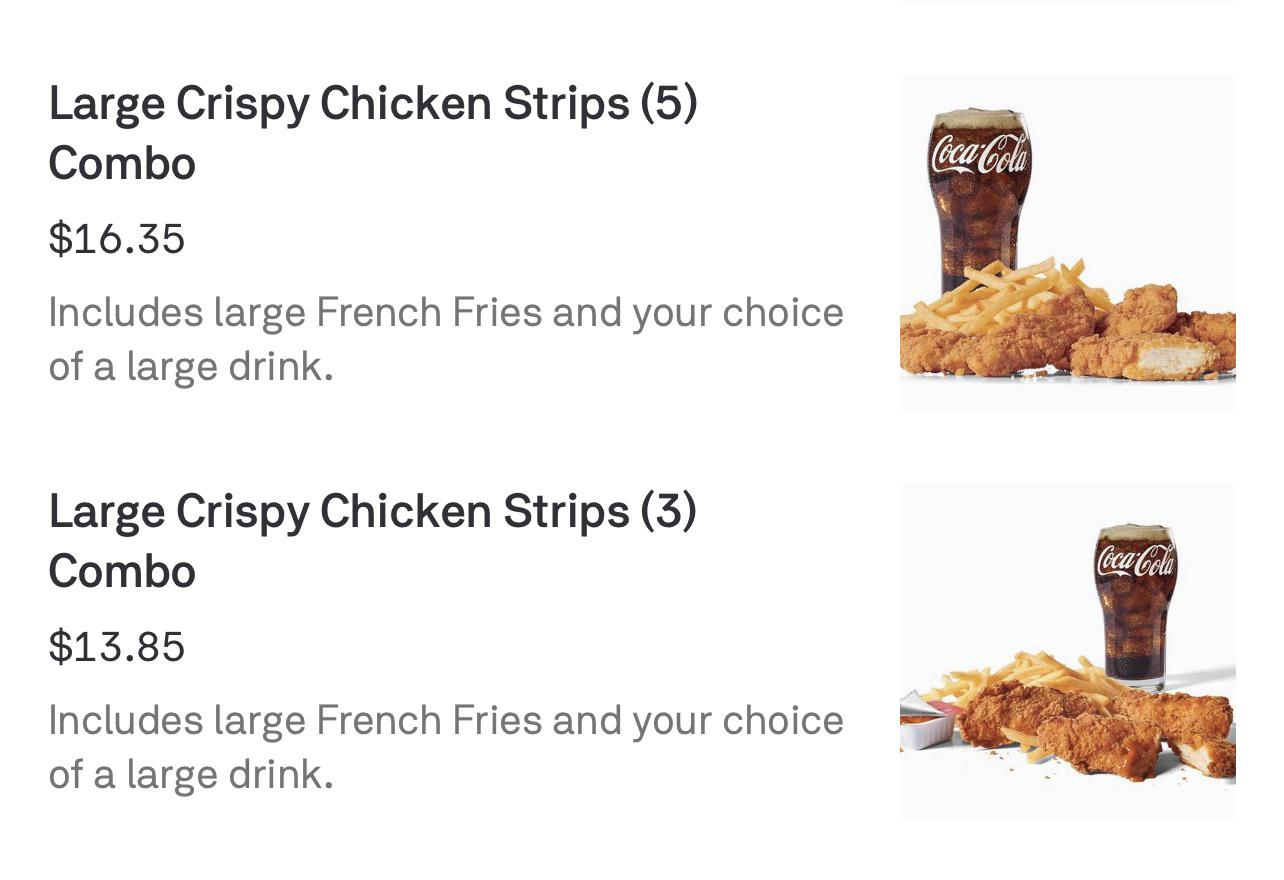Screen dimensions: 1284x880
Task: Click the Coca-Cola glass in the 3-piece photo
Action: (x=1135, y=600)
